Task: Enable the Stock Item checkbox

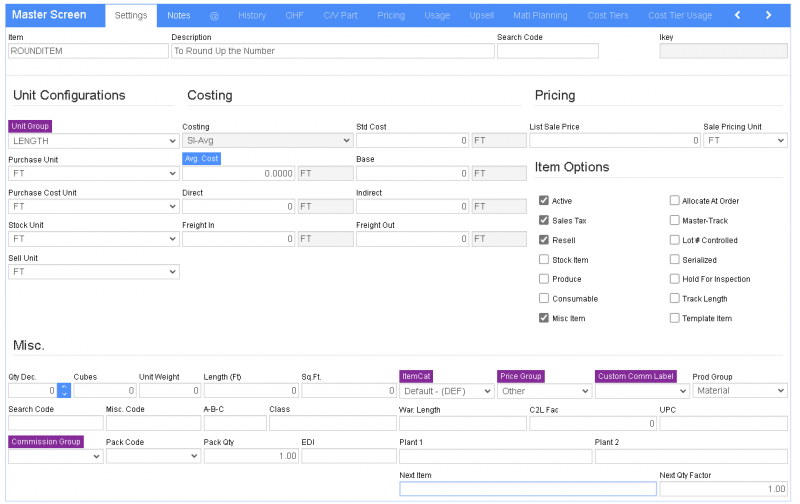Action: tap(544, 260)
